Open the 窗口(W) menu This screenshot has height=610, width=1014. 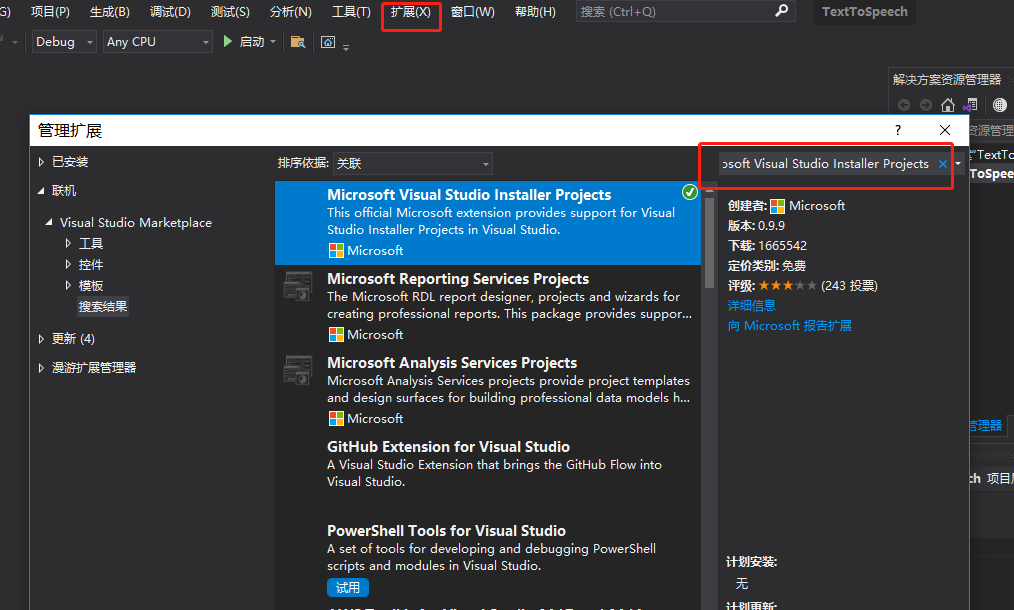pyautogui.click(x=473, y=12)
